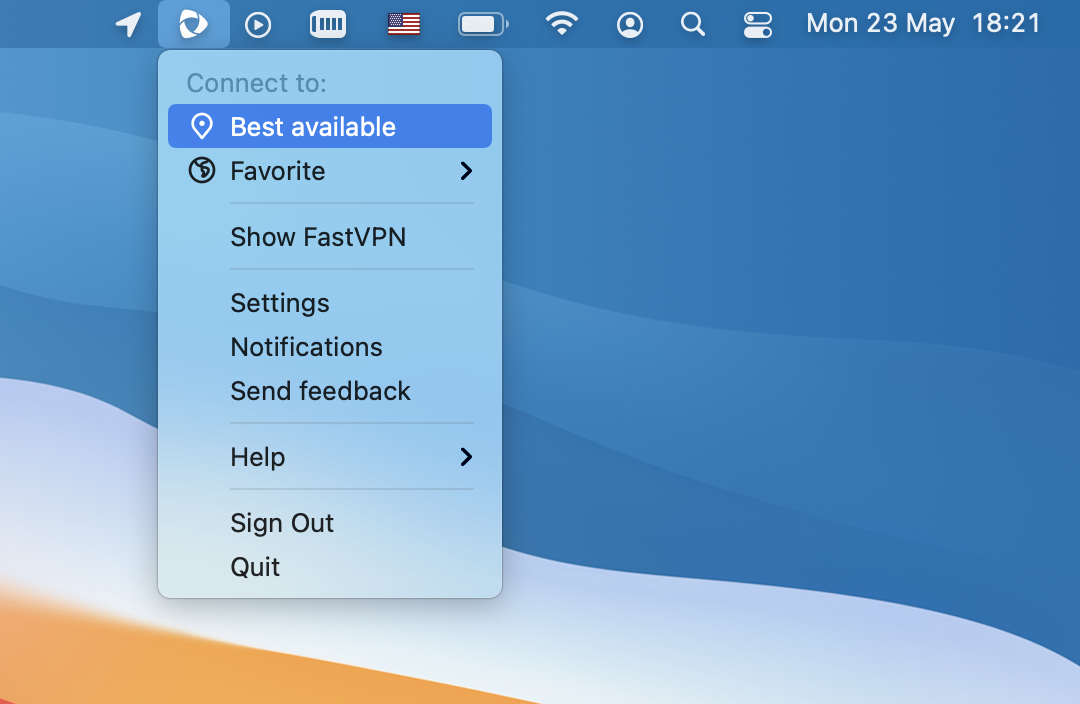The image size is (1080, 704).
Task: Expand Help using its chevron arrow
Action: click(x=466, y=457)
